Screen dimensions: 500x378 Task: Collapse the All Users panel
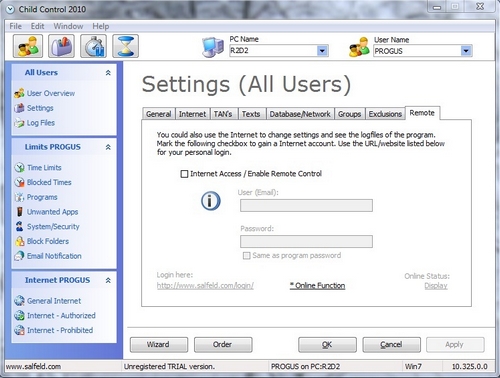point(108,73)
